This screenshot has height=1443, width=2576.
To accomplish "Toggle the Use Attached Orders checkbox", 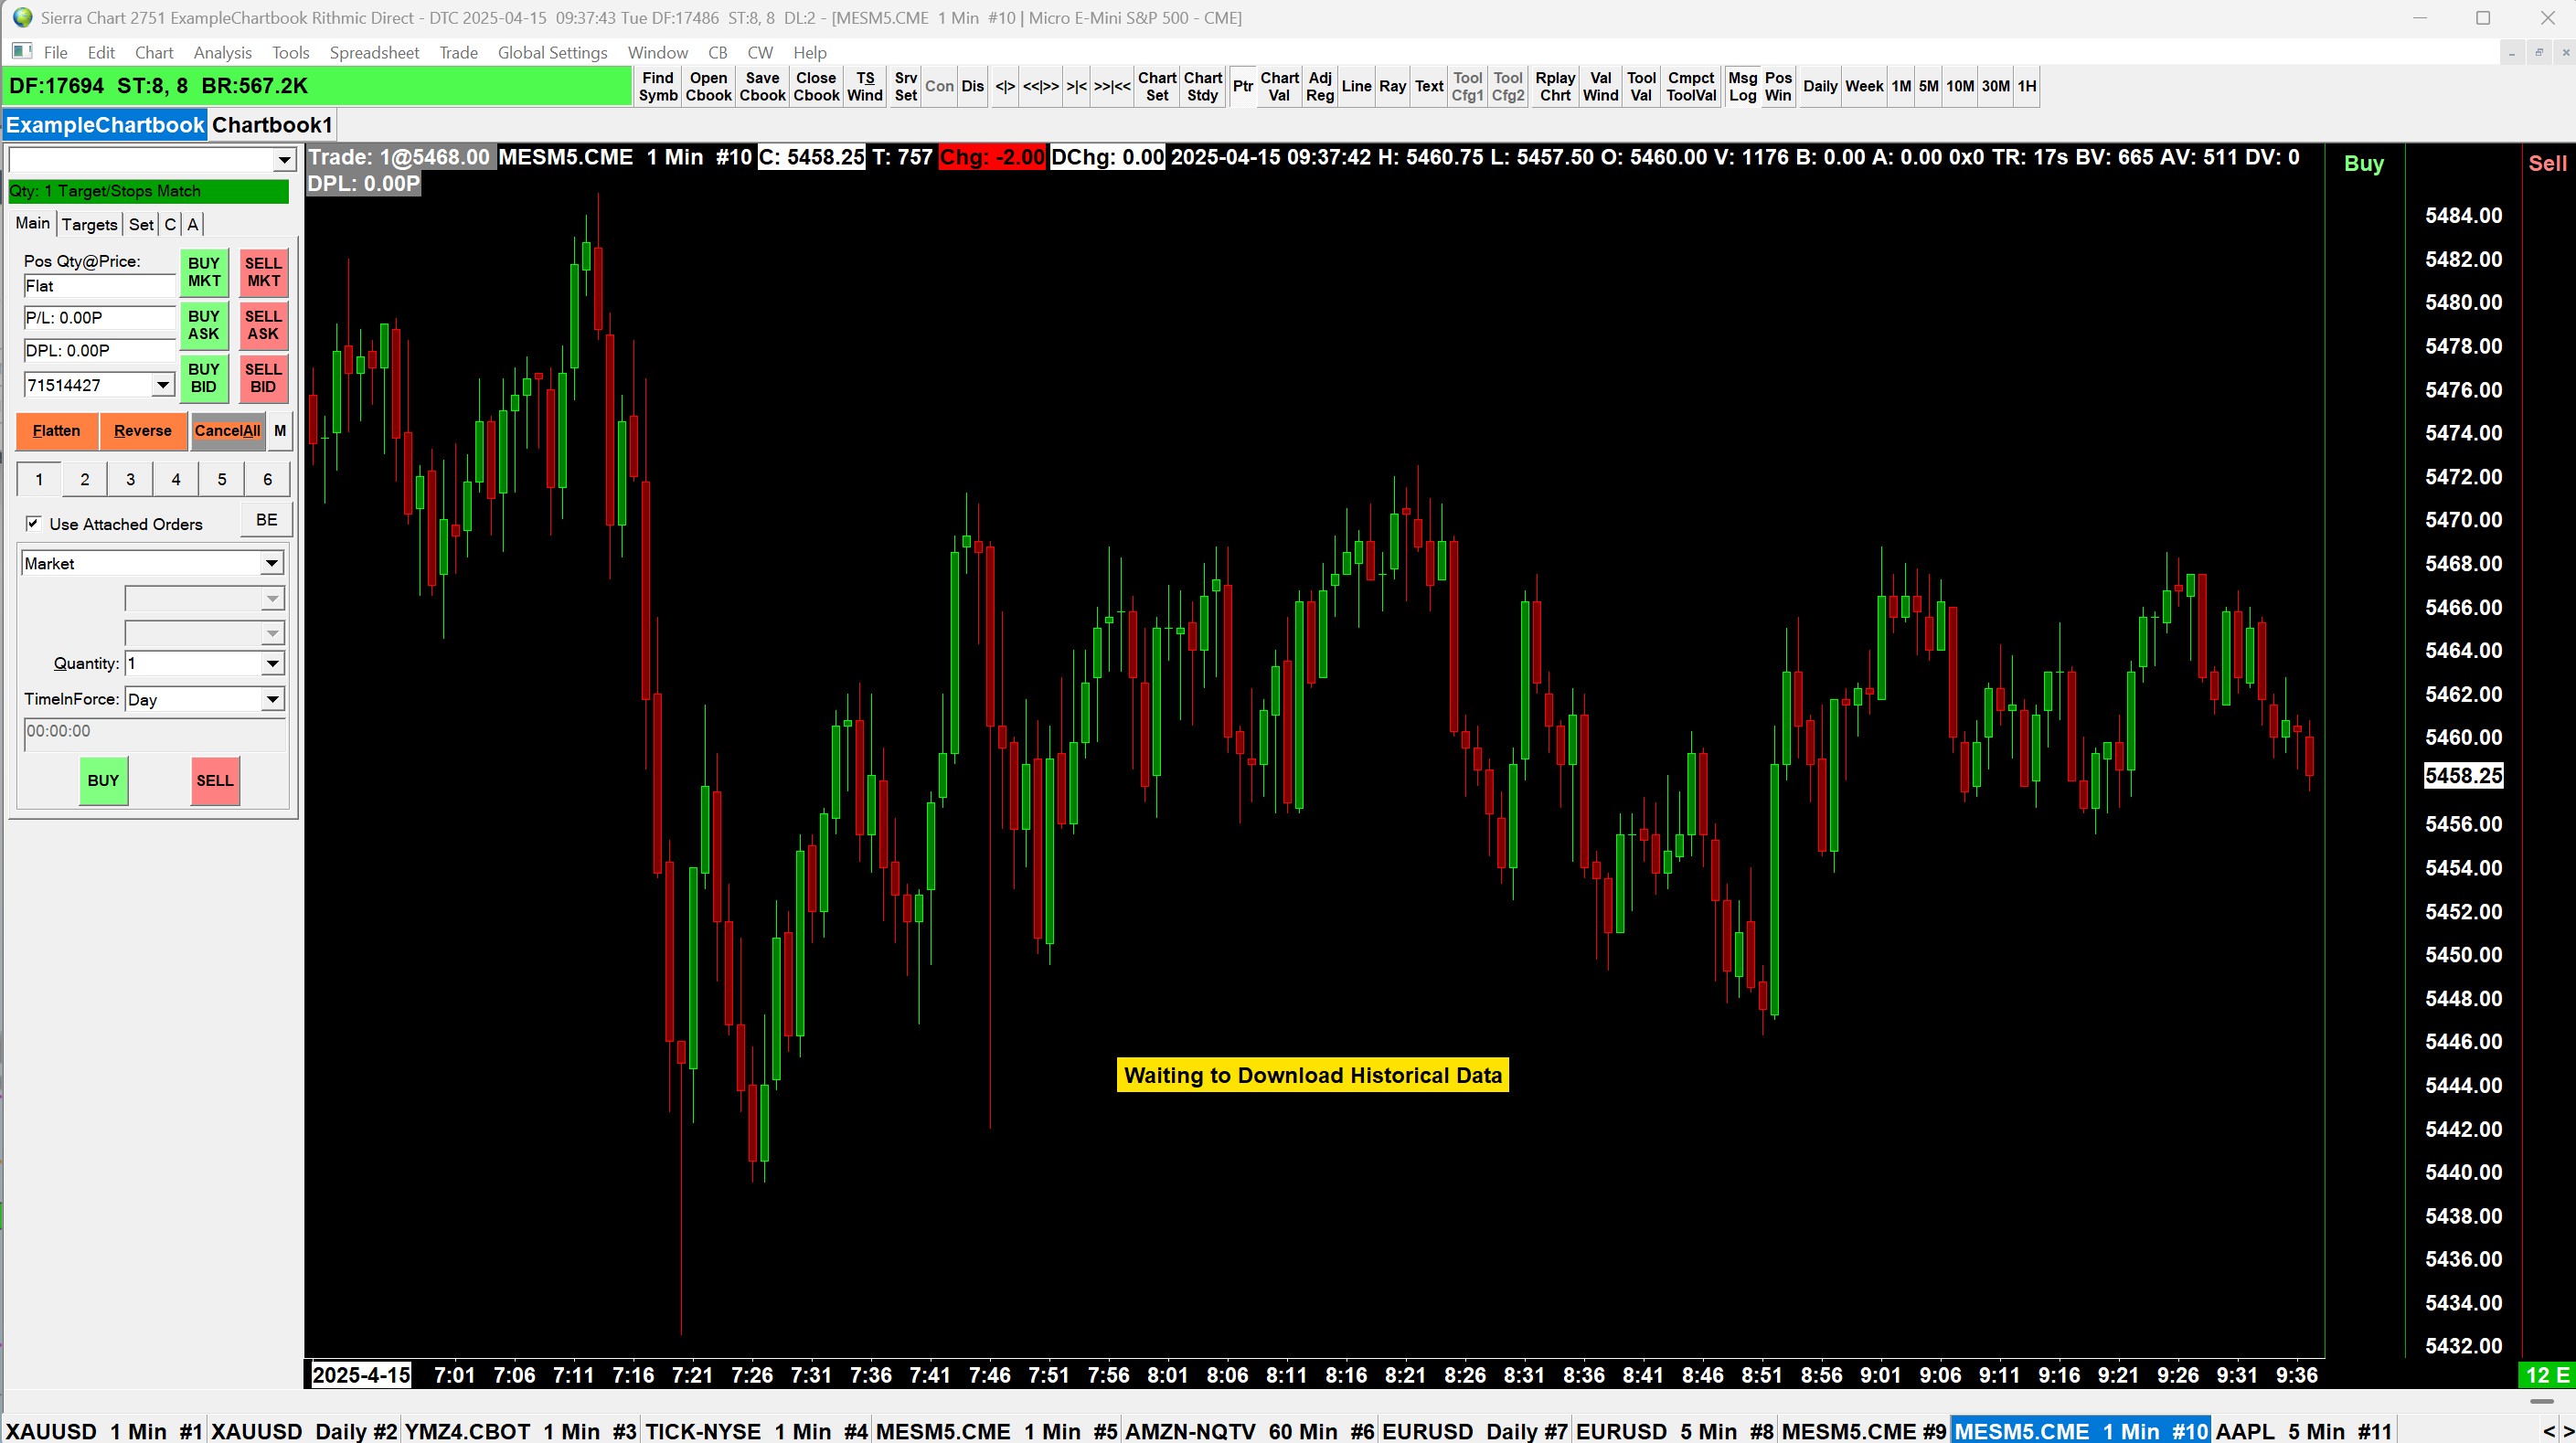I will 34,523.
